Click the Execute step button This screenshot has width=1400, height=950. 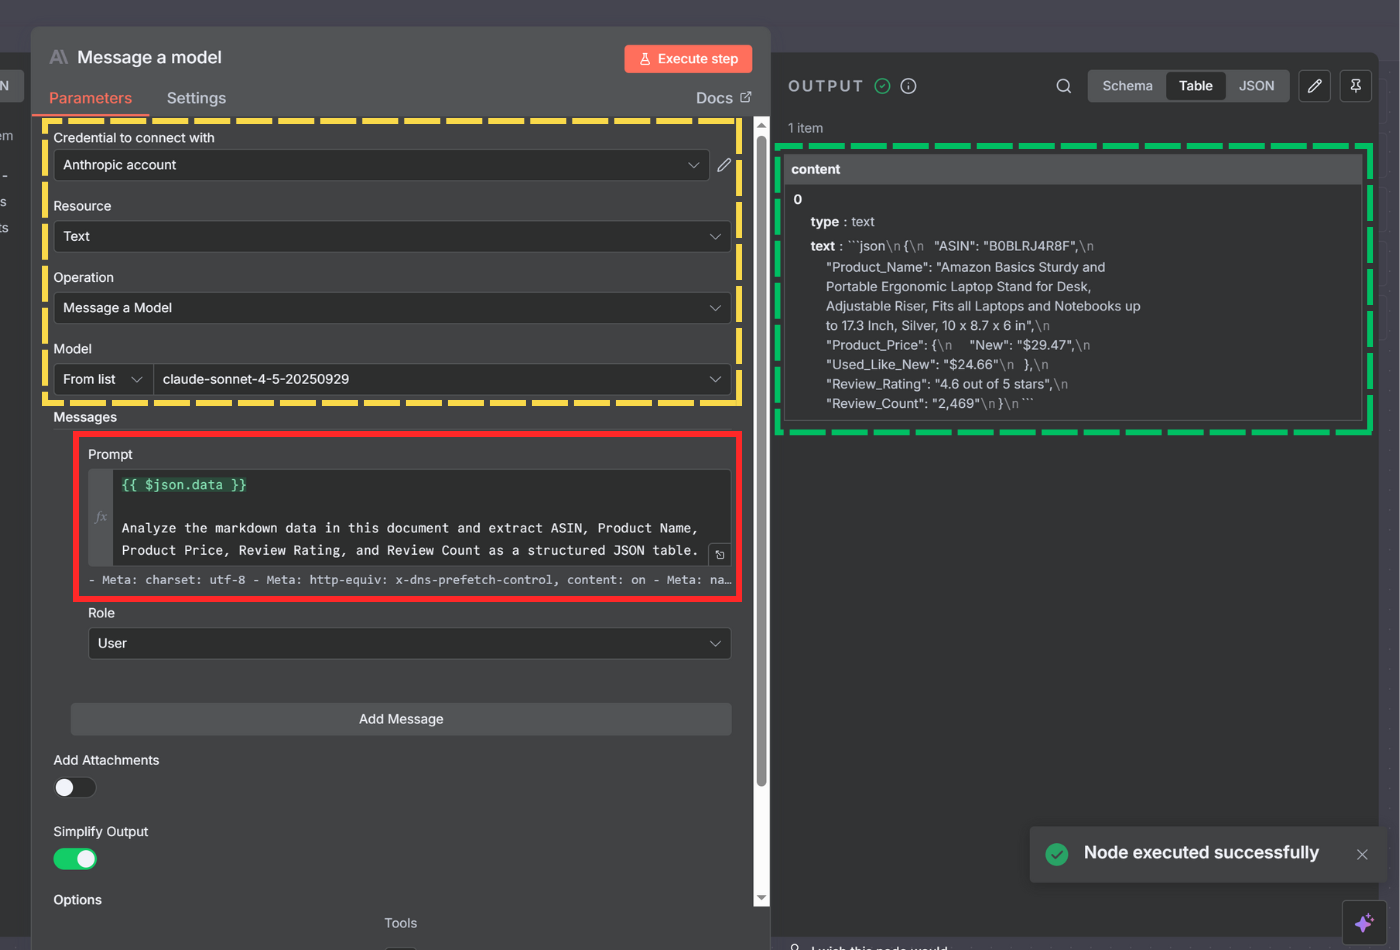coord(688,58)
